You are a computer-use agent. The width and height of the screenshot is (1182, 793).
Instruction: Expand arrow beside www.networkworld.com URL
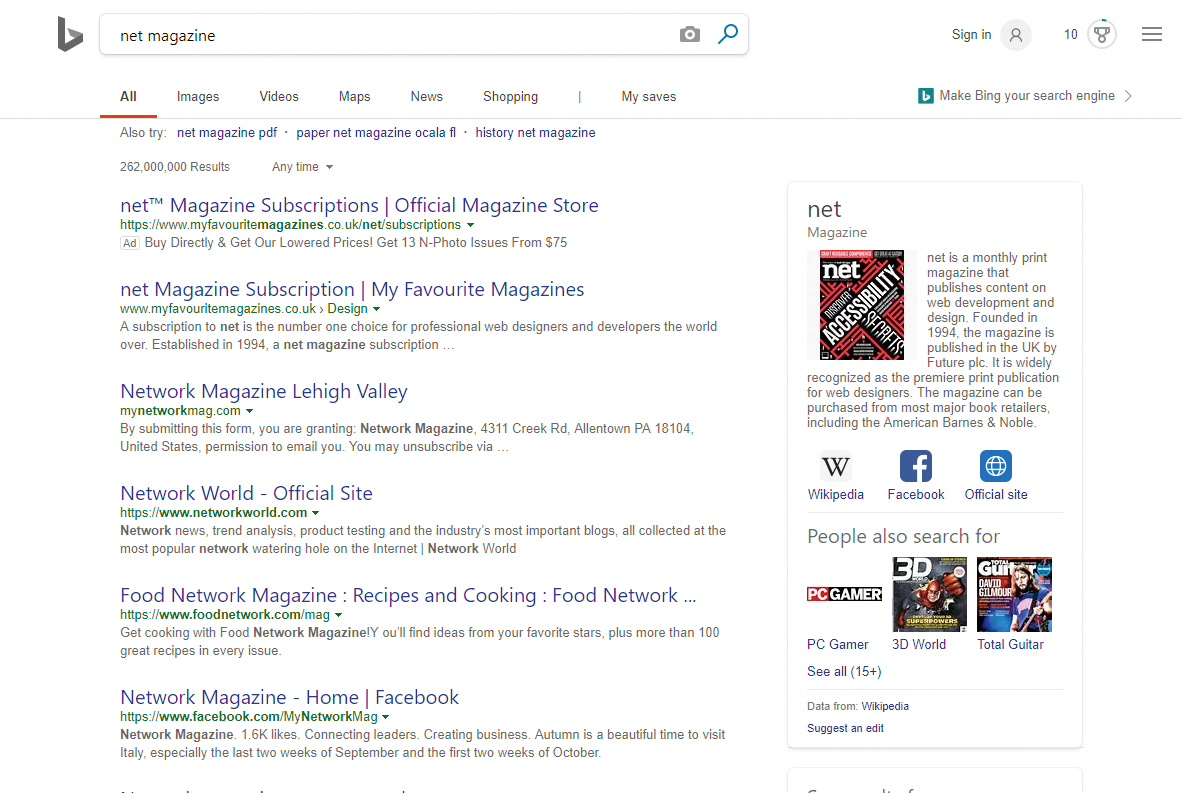(317, 513)
